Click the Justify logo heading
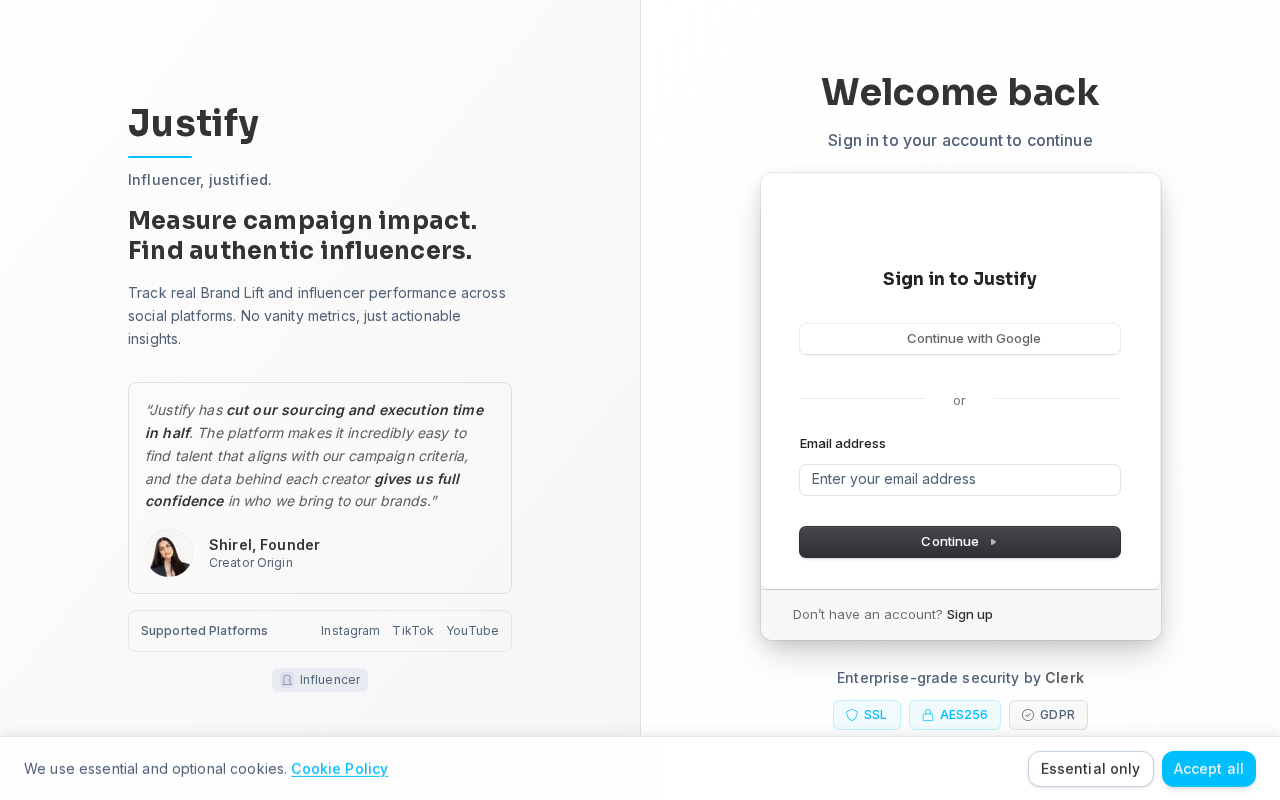 pyautogui.click(x=194, y=123)
